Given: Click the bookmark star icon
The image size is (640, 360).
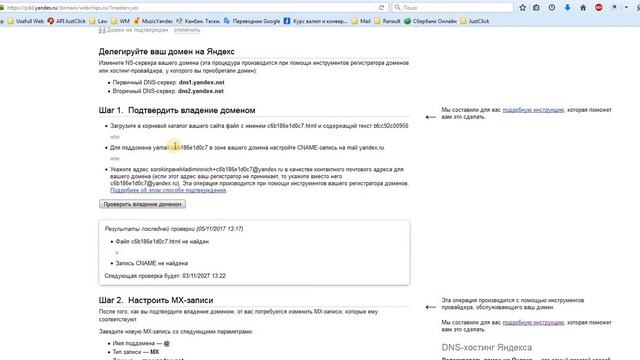Looking at the screenshot, I should (x=522, y=7).
